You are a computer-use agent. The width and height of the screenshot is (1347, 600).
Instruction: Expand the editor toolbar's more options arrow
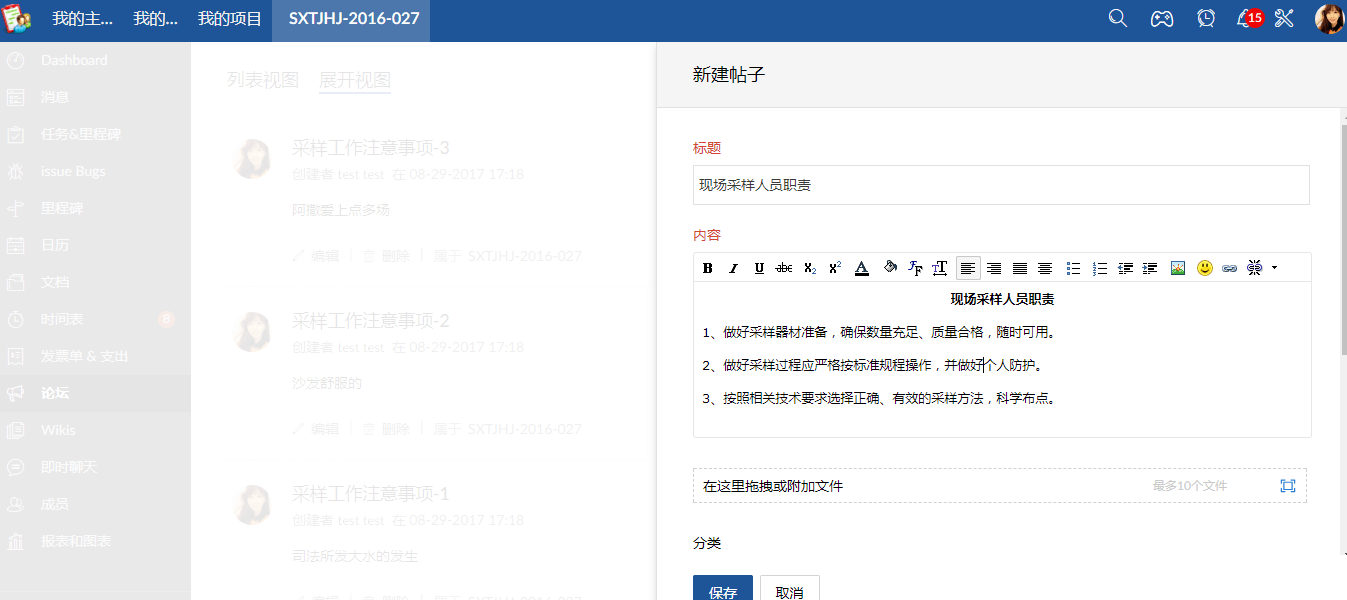tap(1274, 268)
